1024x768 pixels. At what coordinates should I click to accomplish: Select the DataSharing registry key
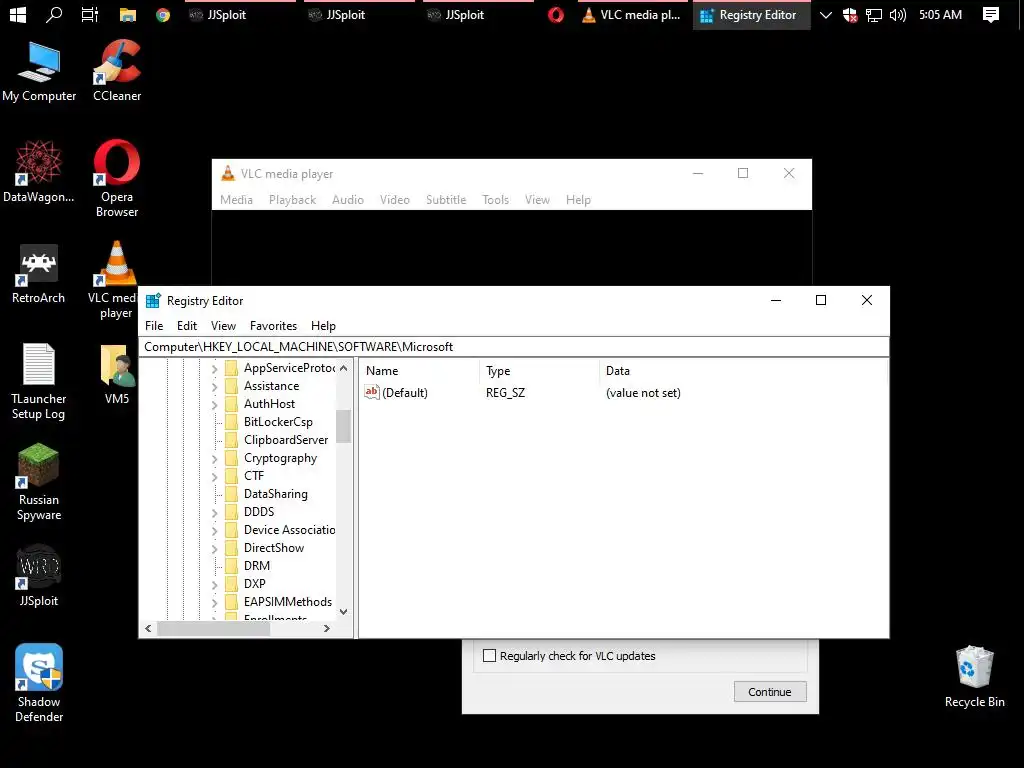coord(276,494)
